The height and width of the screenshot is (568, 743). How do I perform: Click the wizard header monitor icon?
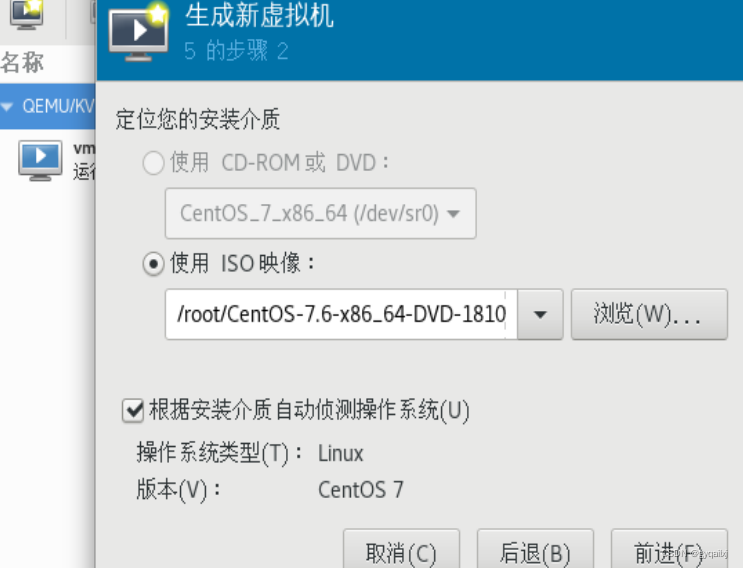tap(139, 32)
